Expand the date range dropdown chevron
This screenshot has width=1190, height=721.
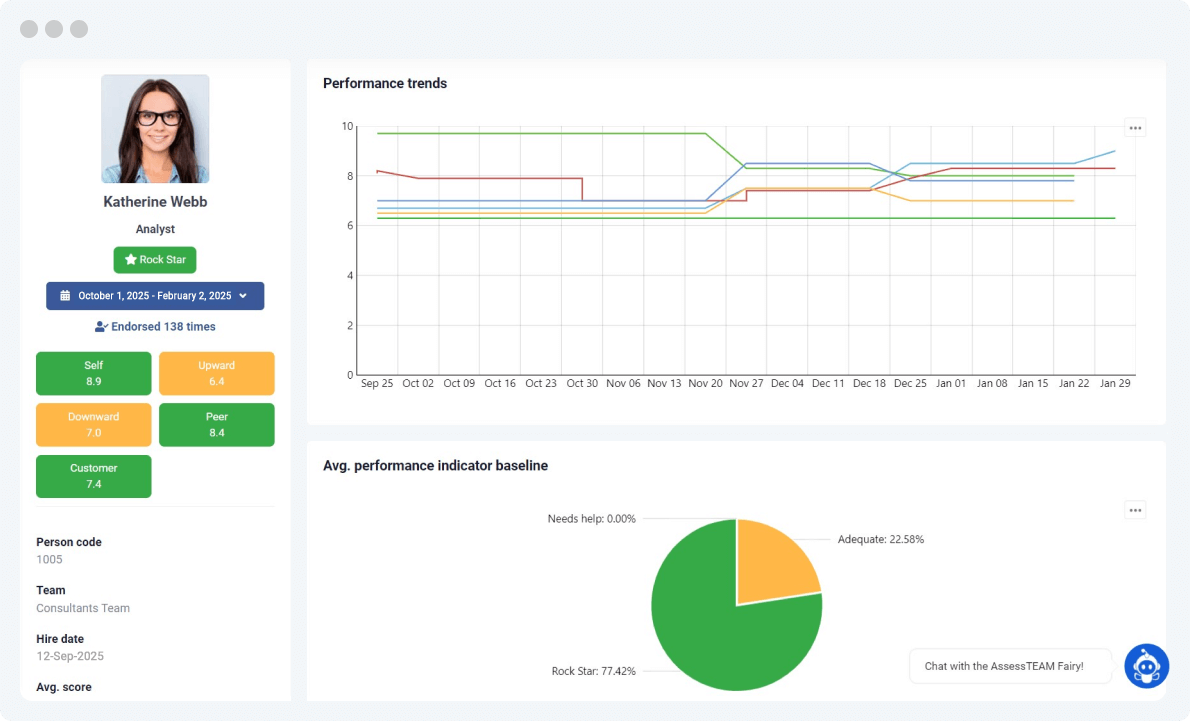(243, 296)
